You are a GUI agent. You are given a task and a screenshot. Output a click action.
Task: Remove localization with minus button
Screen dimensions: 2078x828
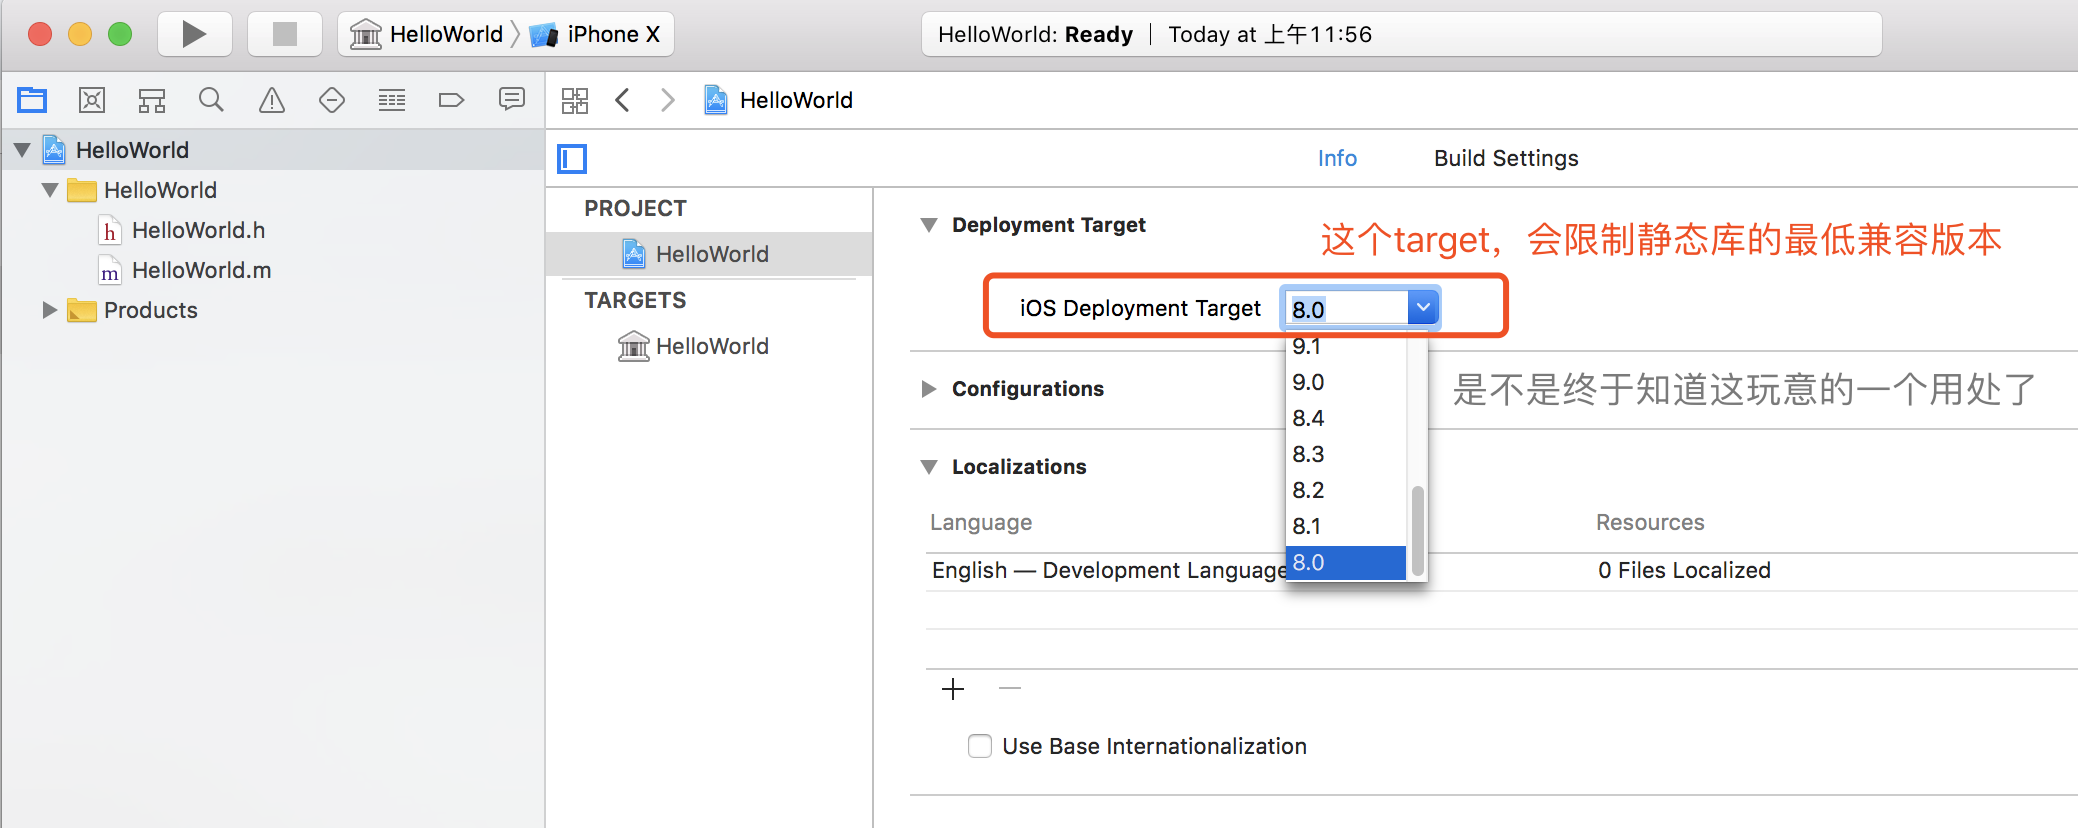click(1010, 688)
